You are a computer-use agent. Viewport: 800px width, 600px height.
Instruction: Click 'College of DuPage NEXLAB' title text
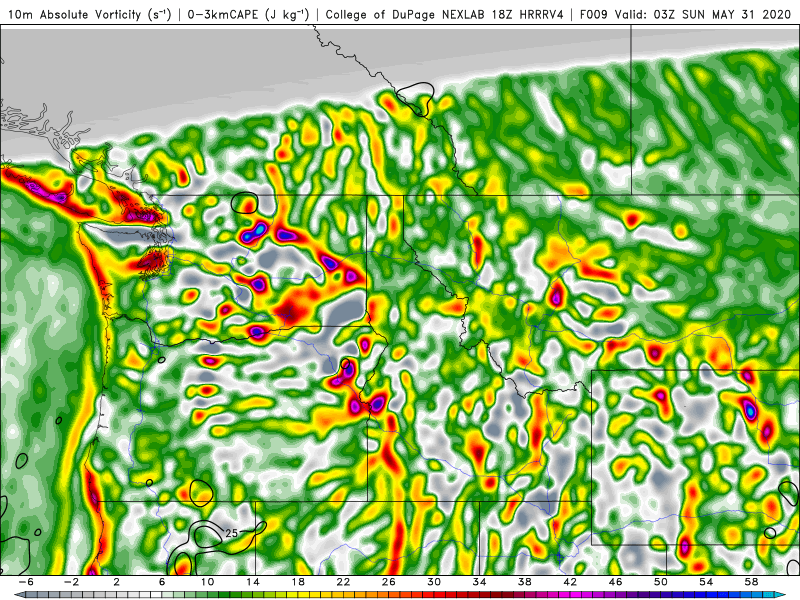[x=404, y=14]
